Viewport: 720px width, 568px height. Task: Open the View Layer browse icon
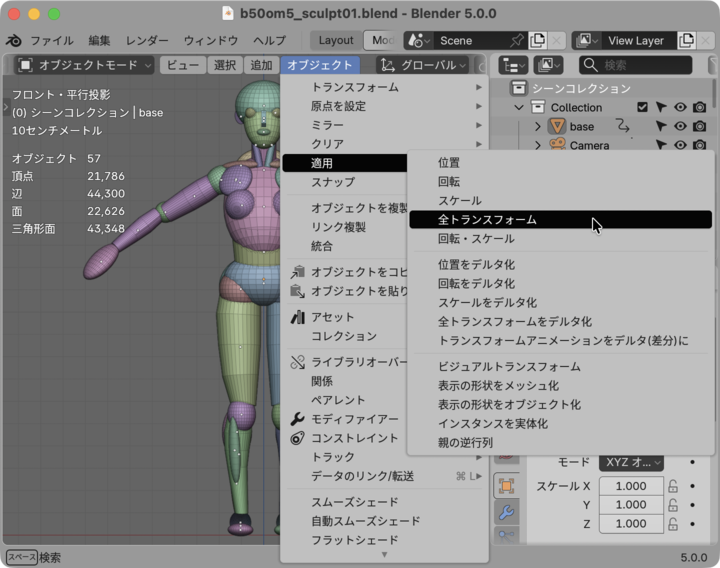pyautogui.click(x=586, y=40)
